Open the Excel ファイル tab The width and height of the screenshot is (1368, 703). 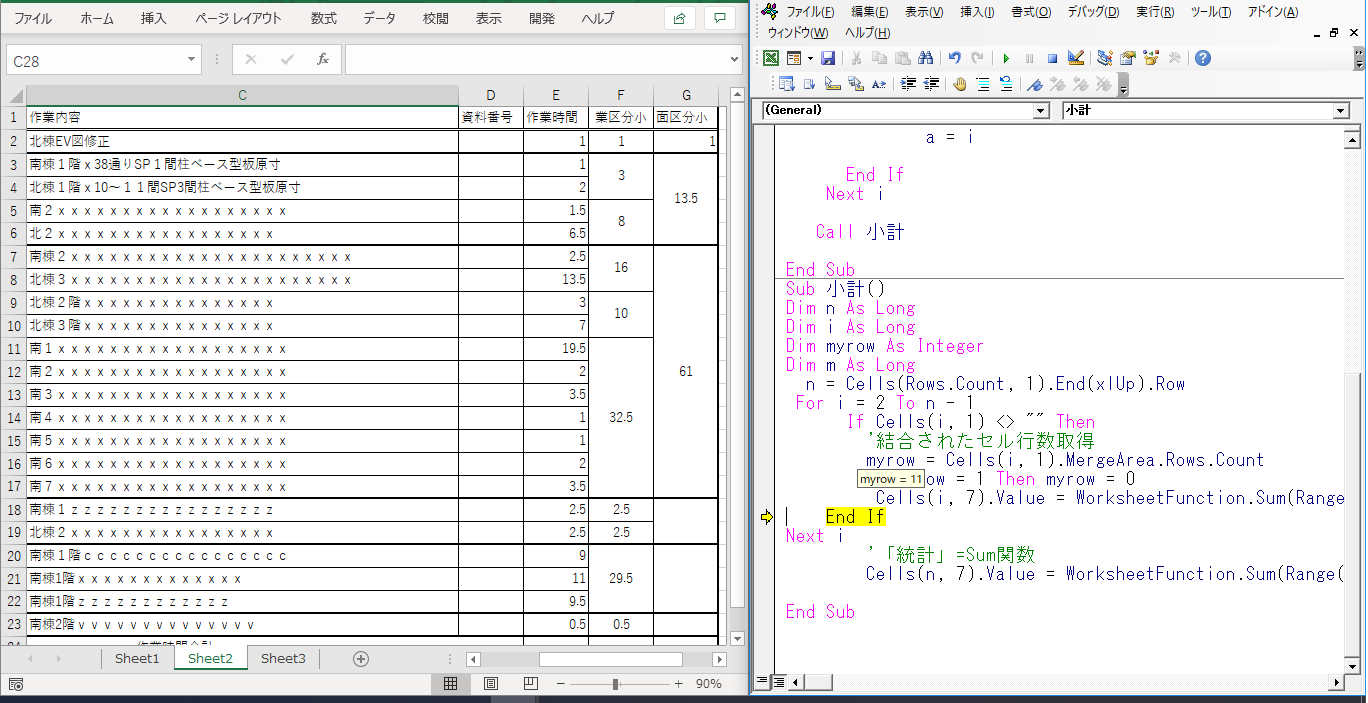[x=34, y=18]
